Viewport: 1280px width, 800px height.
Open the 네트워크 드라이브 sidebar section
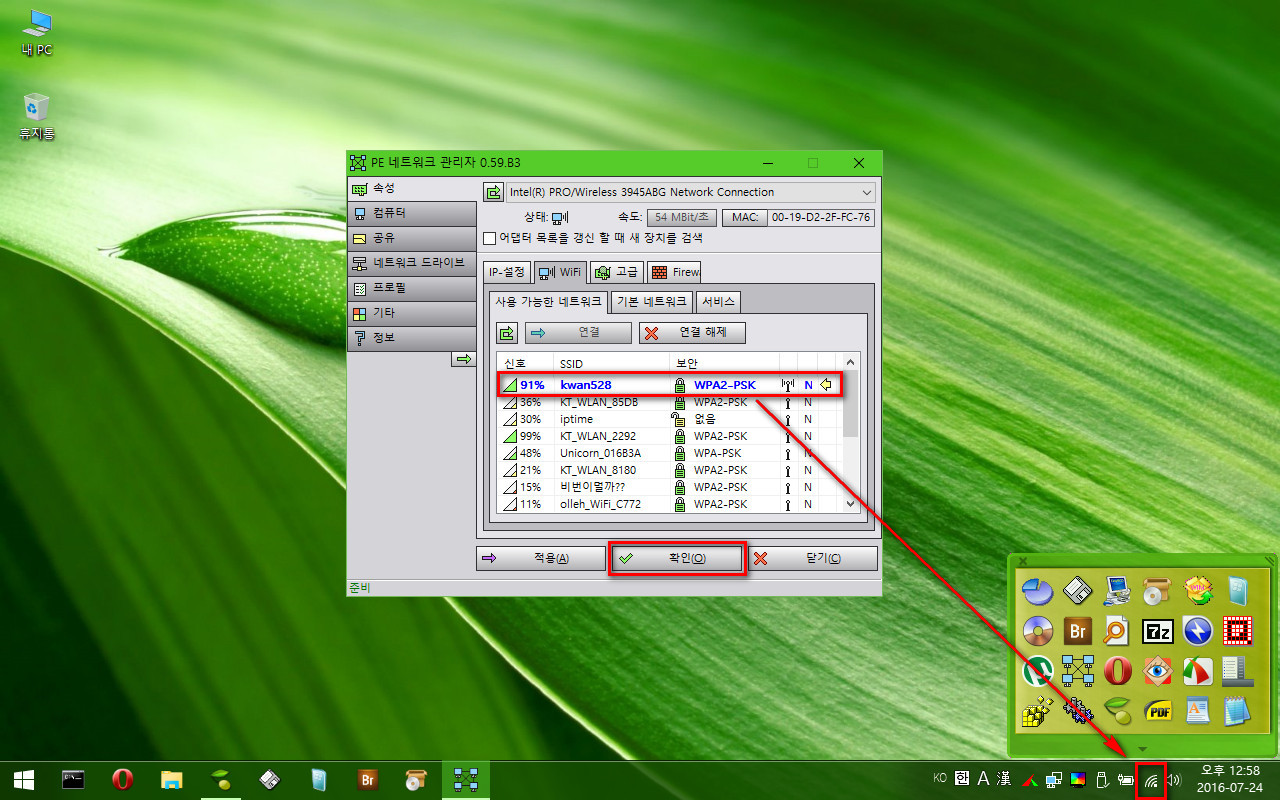coord(412,263)
